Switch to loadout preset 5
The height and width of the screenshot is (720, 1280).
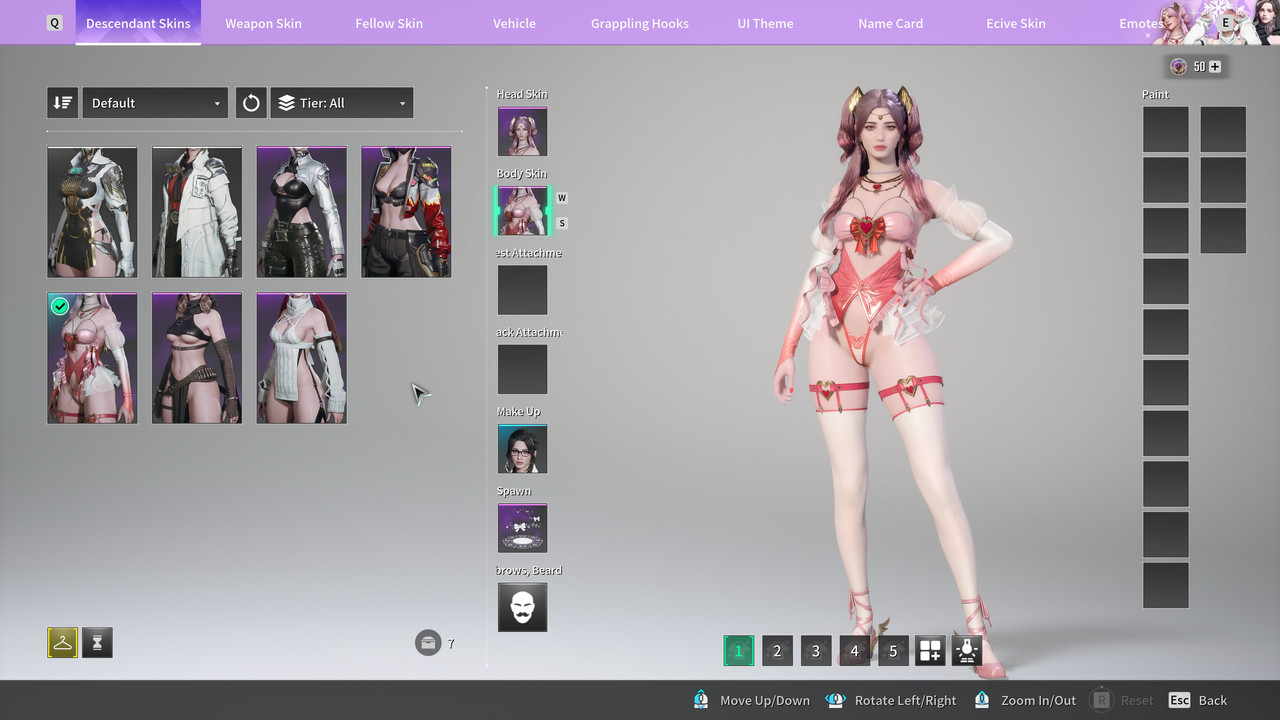click(x=893, y=651)
